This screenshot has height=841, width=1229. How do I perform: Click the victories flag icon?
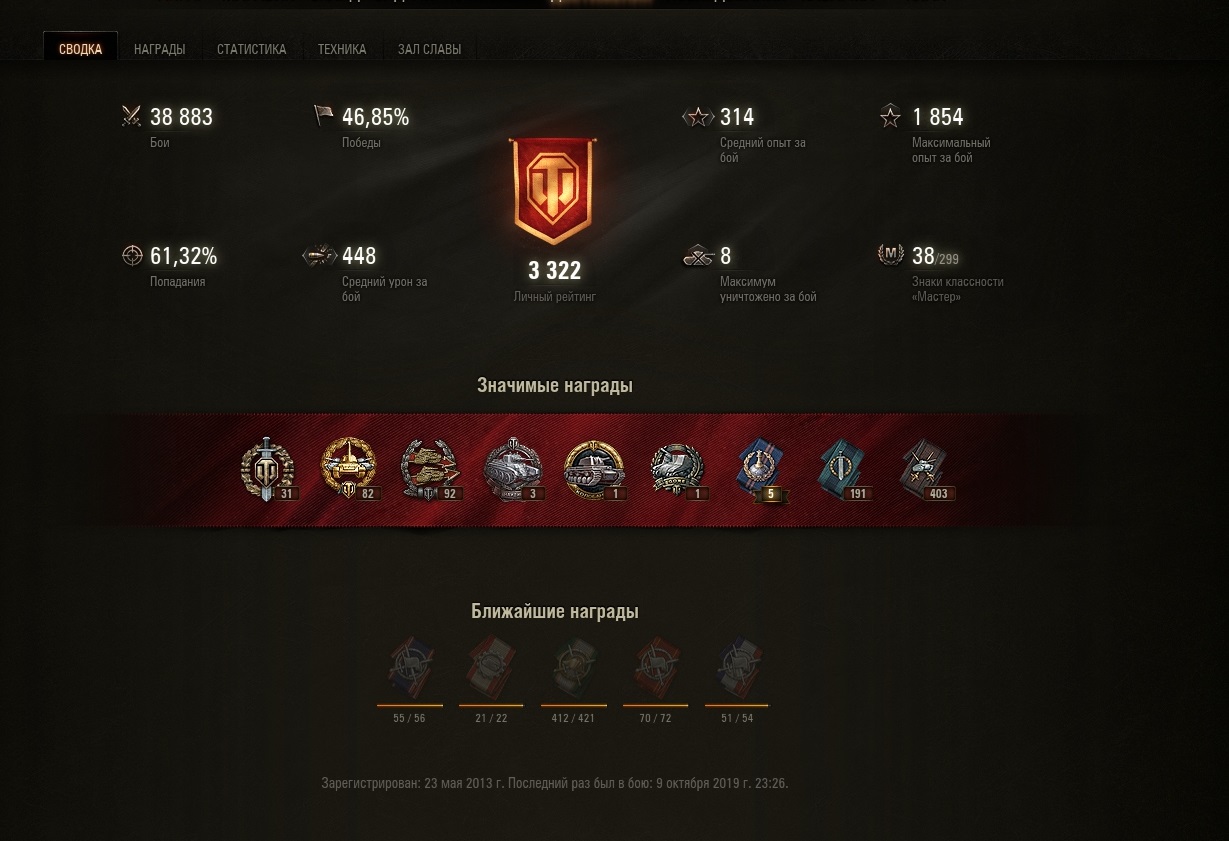323,116
